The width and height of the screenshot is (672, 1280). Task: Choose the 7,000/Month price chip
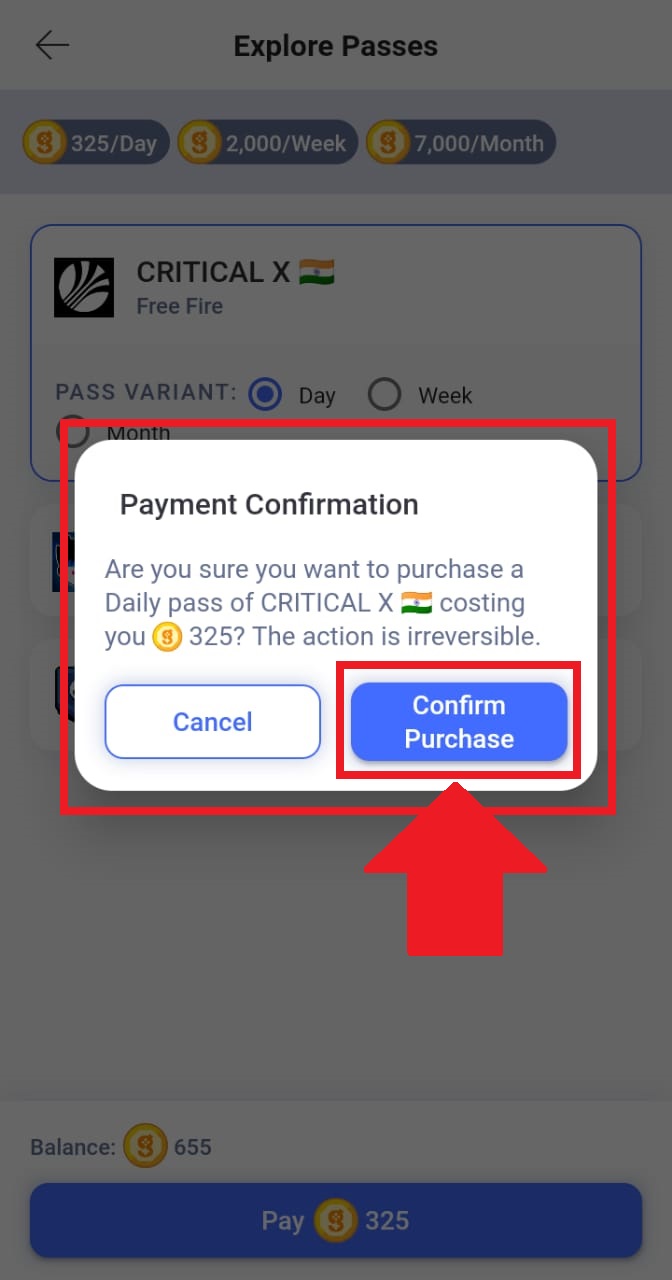(x=461, y=143)
